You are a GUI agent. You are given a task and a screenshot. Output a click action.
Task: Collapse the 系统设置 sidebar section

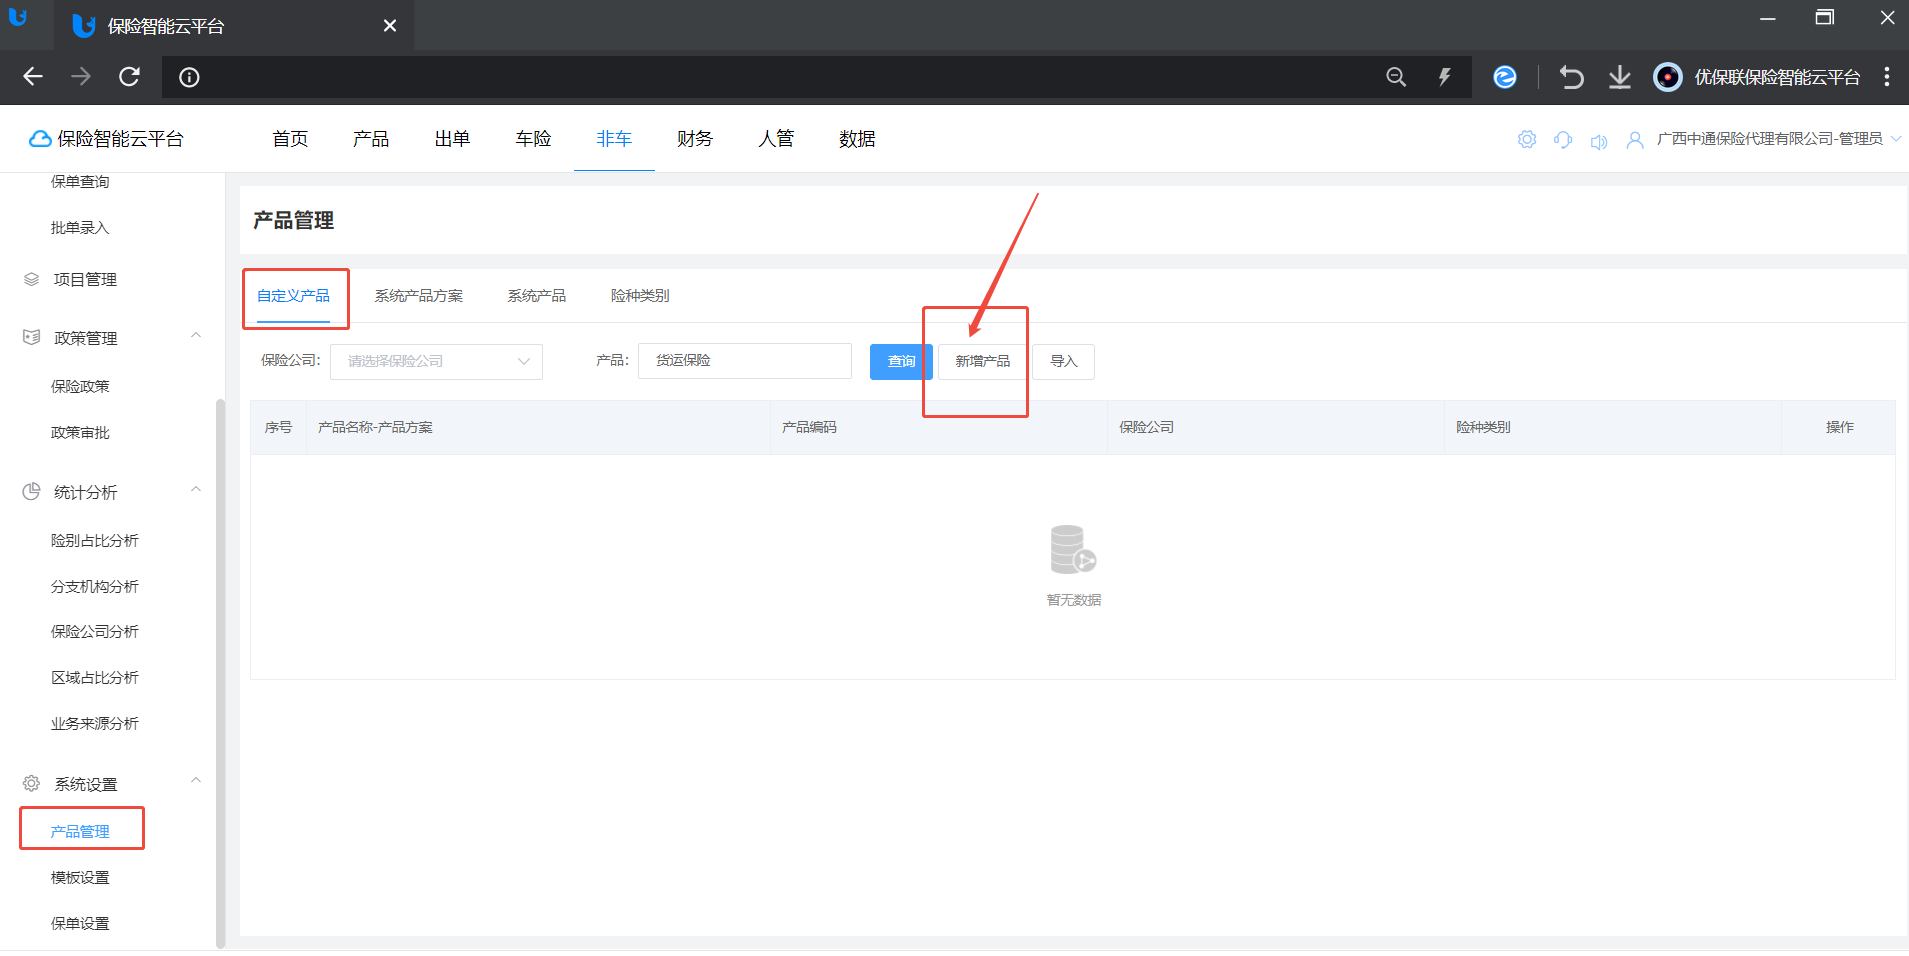tap(196, 781)
